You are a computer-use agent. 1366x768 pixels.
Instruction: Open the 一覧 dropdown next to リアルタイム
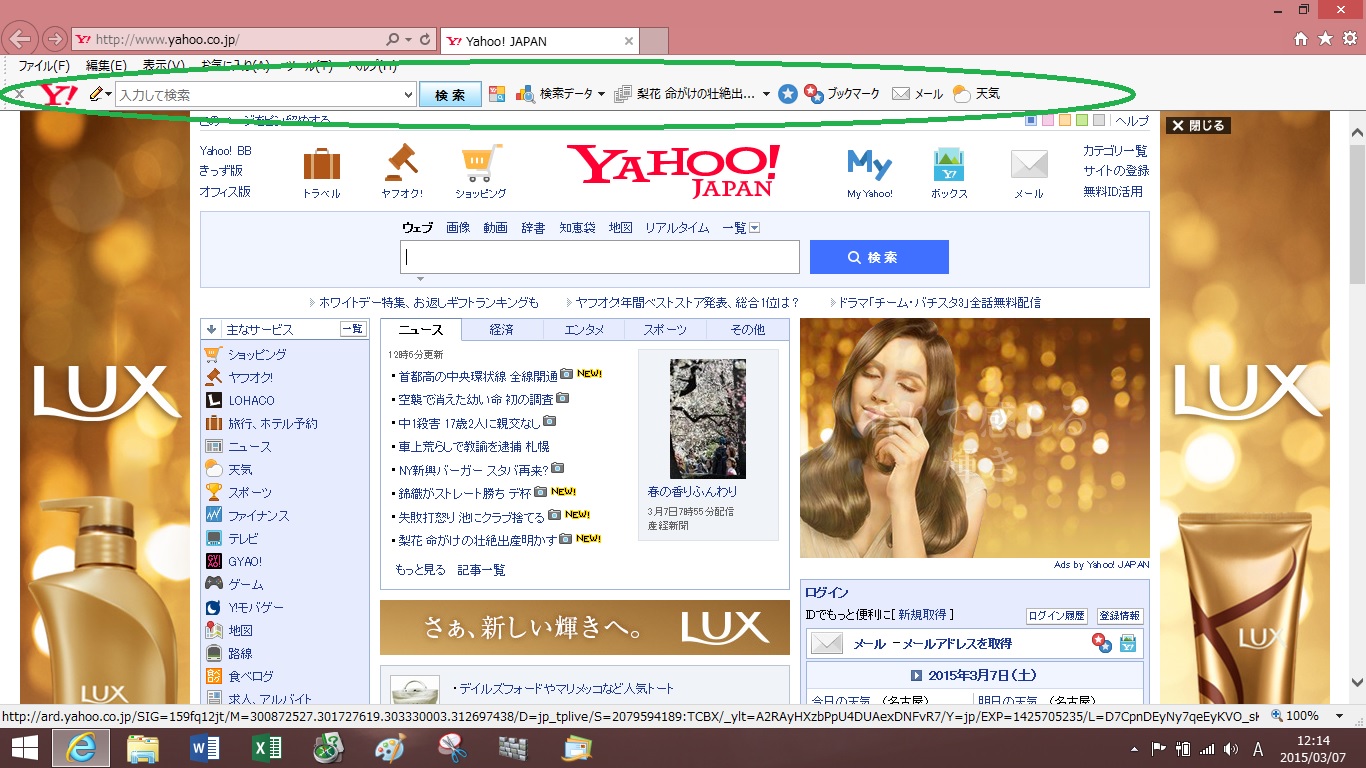(754, 228)
